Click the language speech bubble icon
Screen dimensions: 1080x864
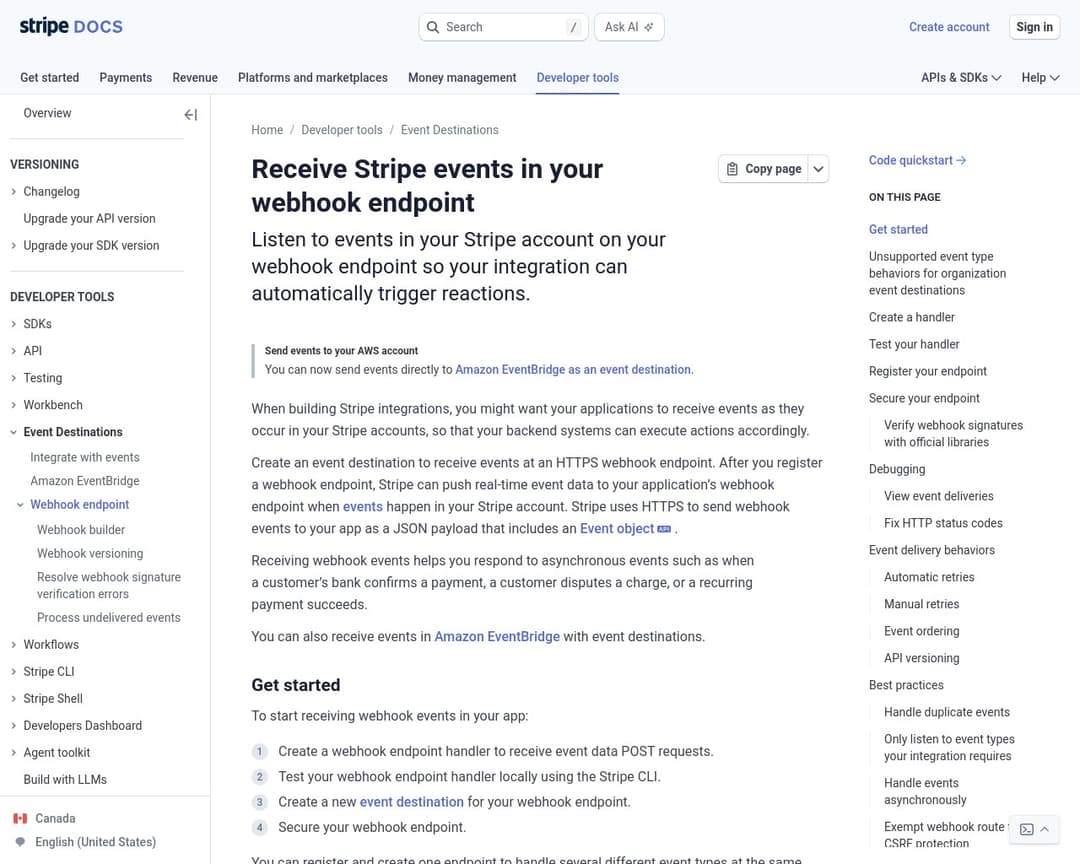[20, 842]
